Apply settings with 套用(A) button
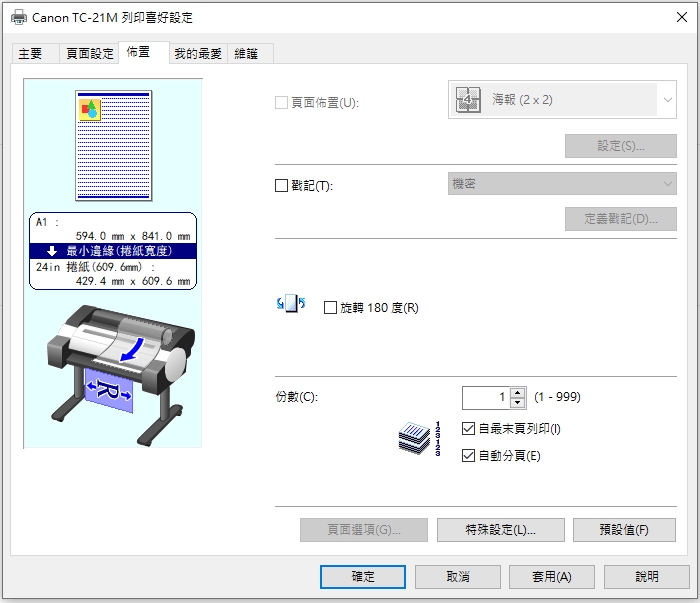Image resolution: width=700 pixels, height=603 pixels. (552, 577)
